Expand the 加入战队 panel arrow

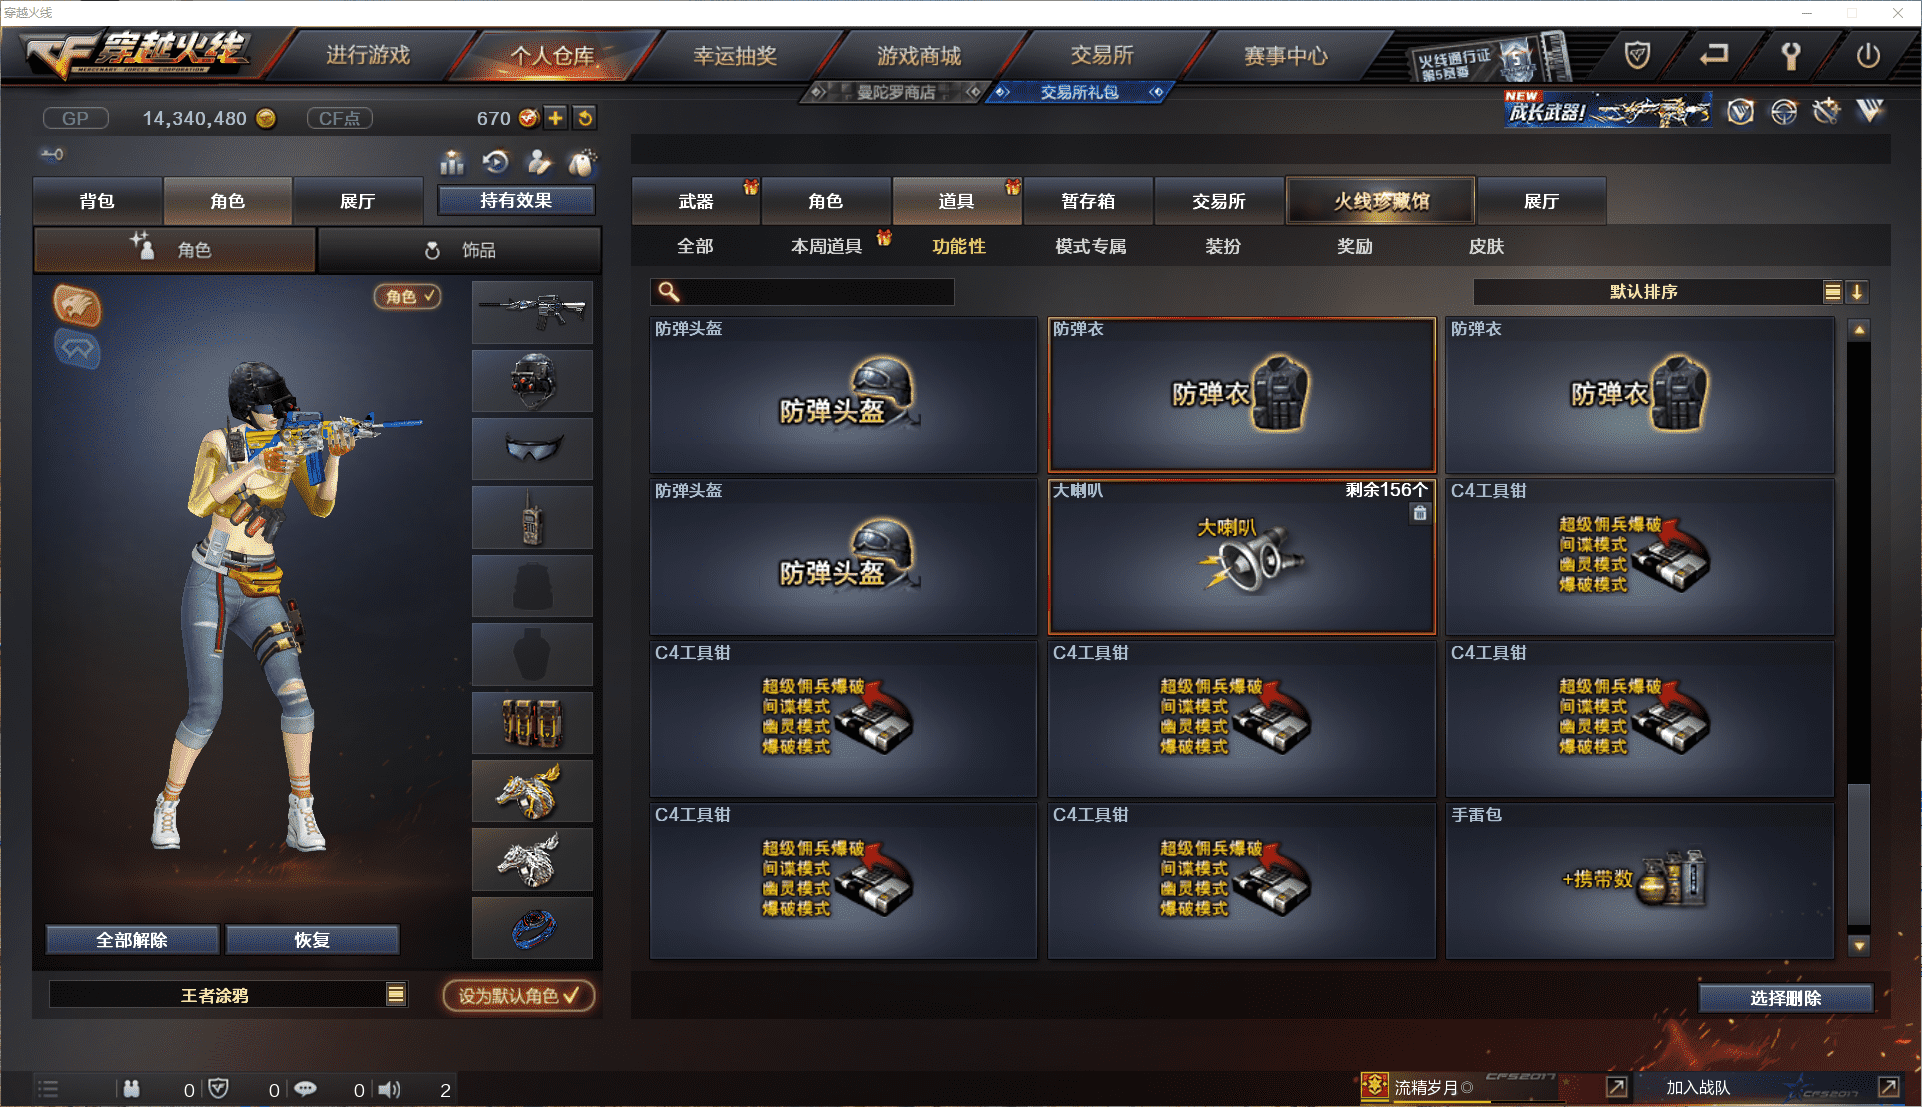click(1888, 1087)
